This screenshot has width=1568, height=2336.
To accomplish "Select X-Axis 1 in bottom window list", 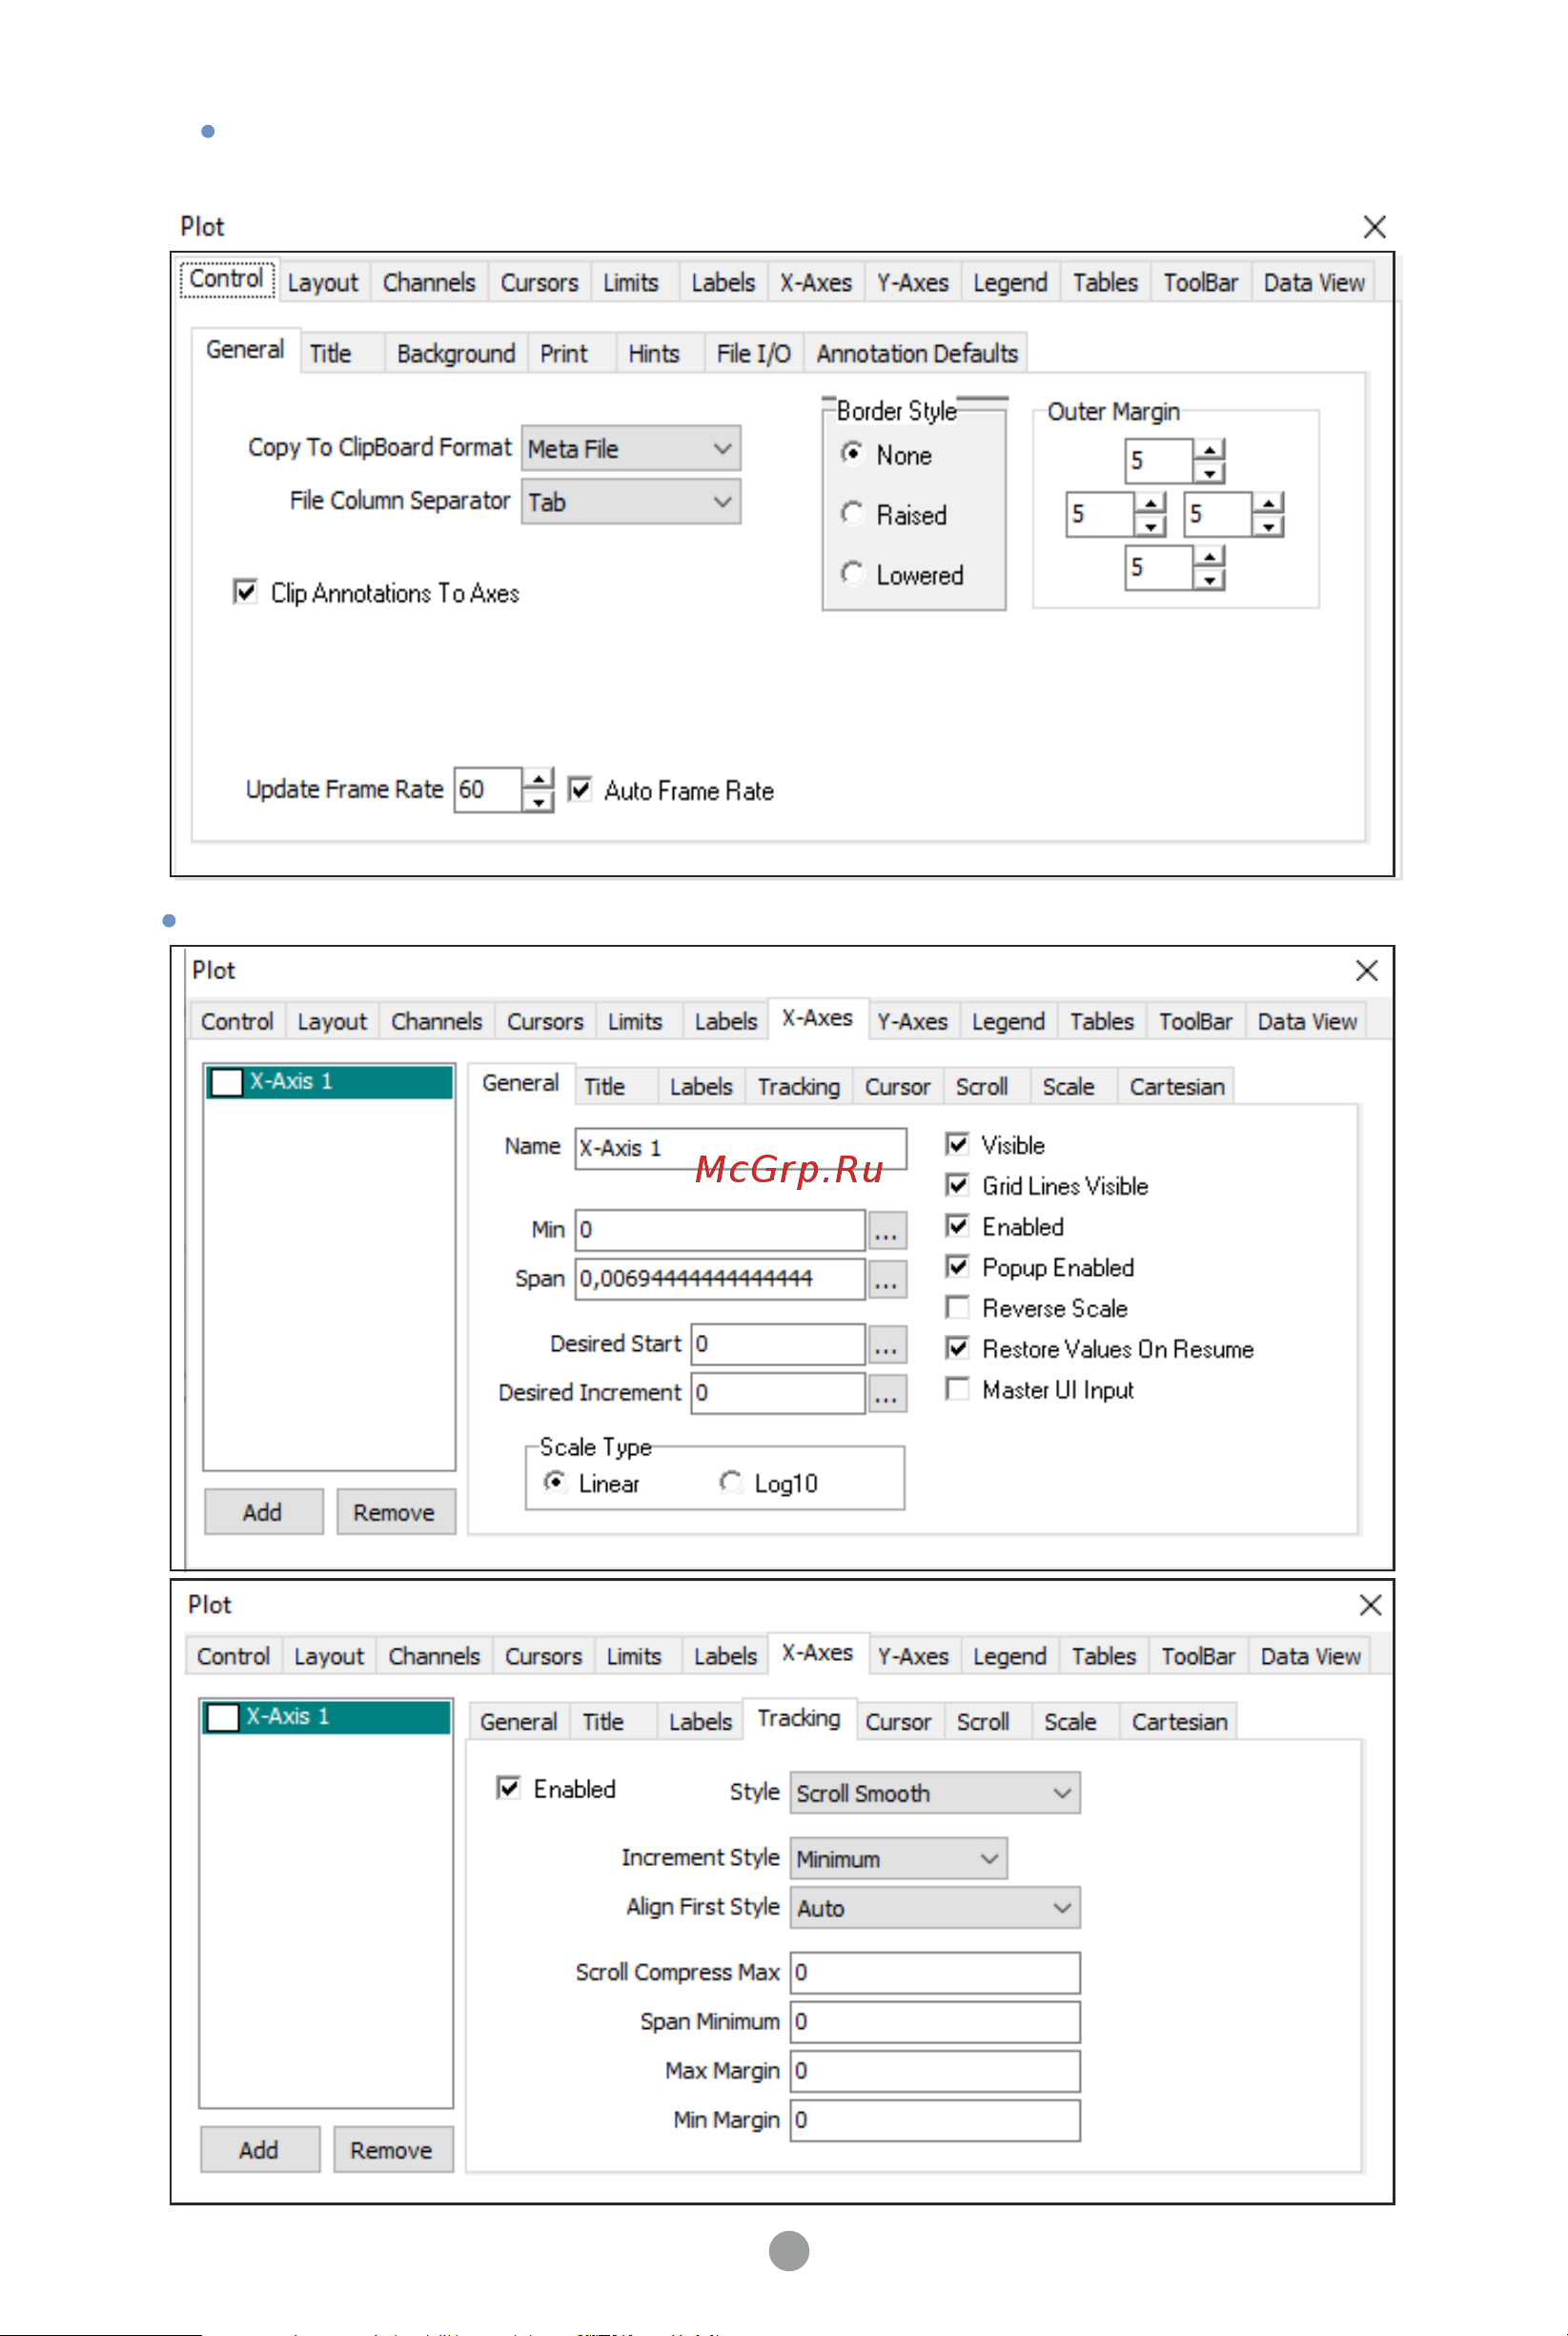I will coord(326,1717).
